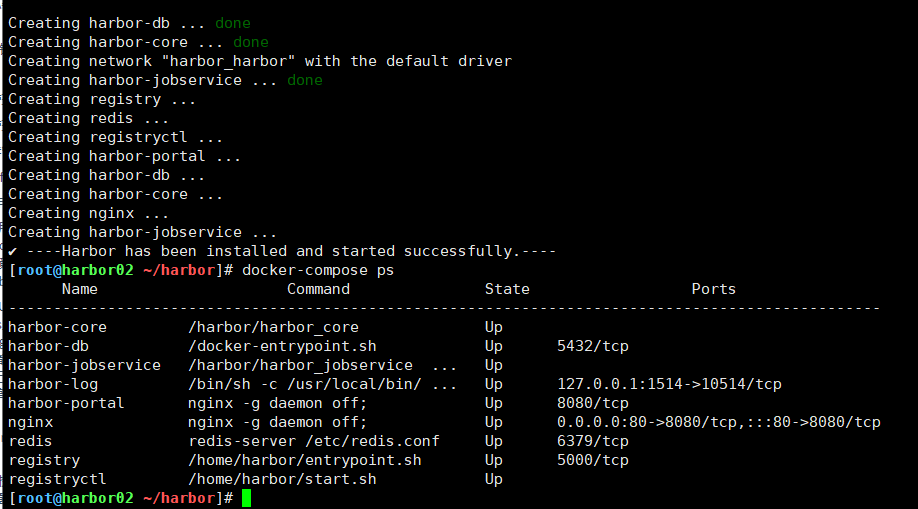Click the "redis-server /etc/redis.conf" command
The image size is (918, 509).
[x=313, y=441]
